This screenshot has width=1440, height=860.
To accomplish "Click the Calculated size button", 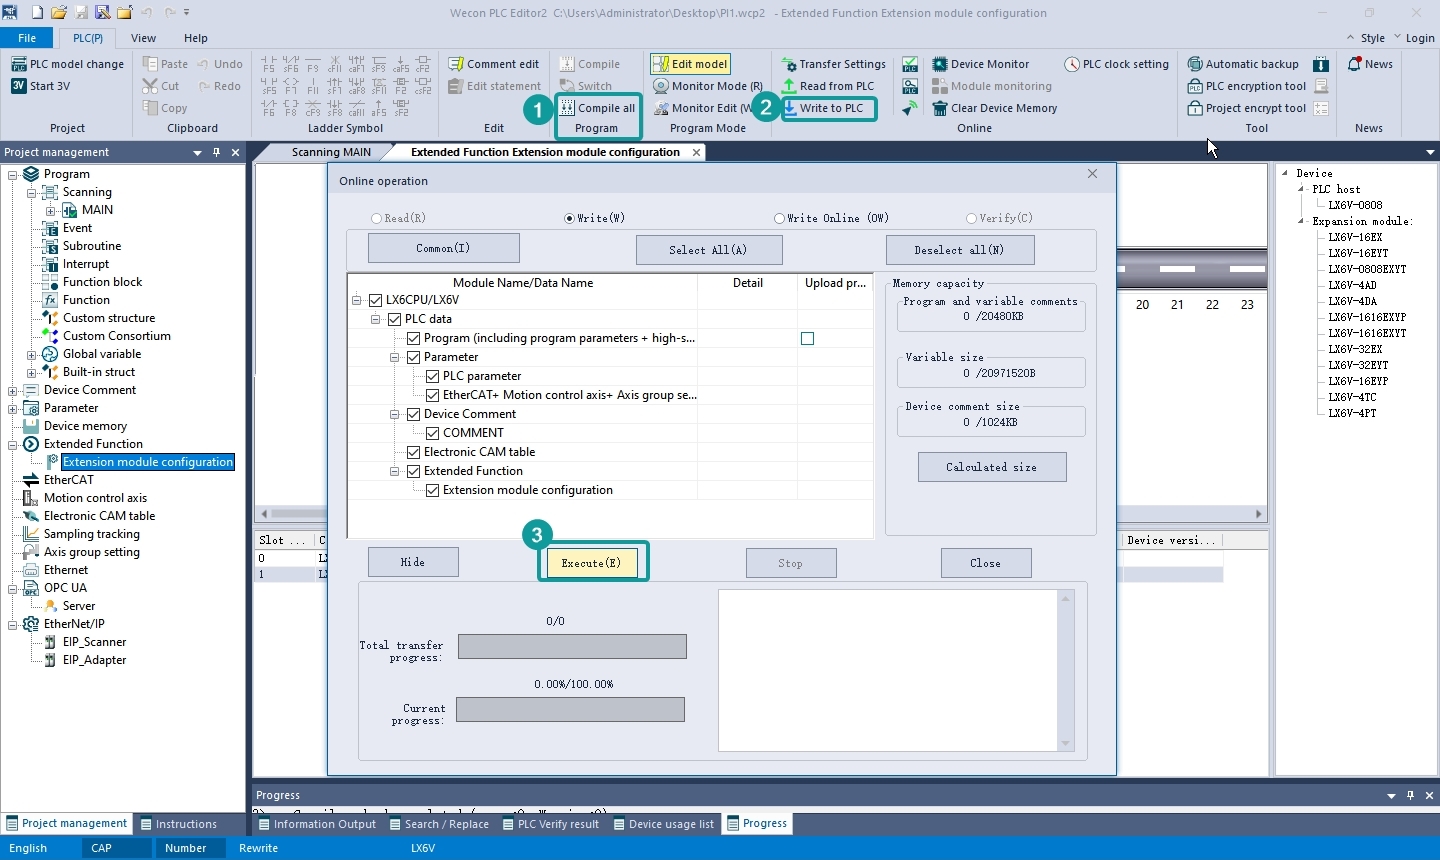I will tap(992, 467).
